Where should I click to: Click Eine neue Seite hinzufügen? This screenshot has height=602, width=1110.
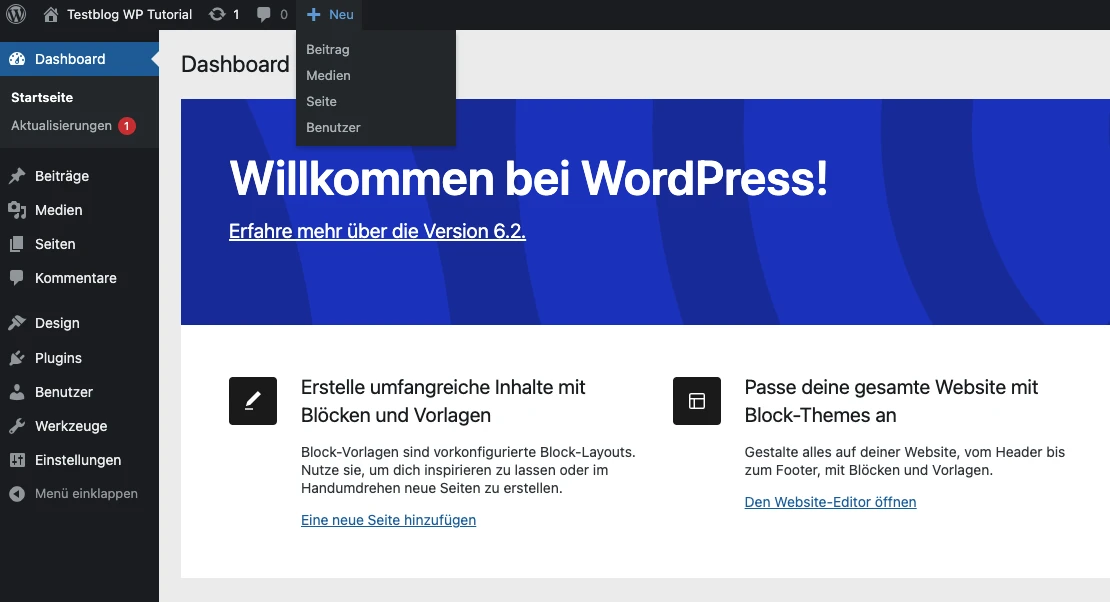pyautogui.click(x=388, y=520)
